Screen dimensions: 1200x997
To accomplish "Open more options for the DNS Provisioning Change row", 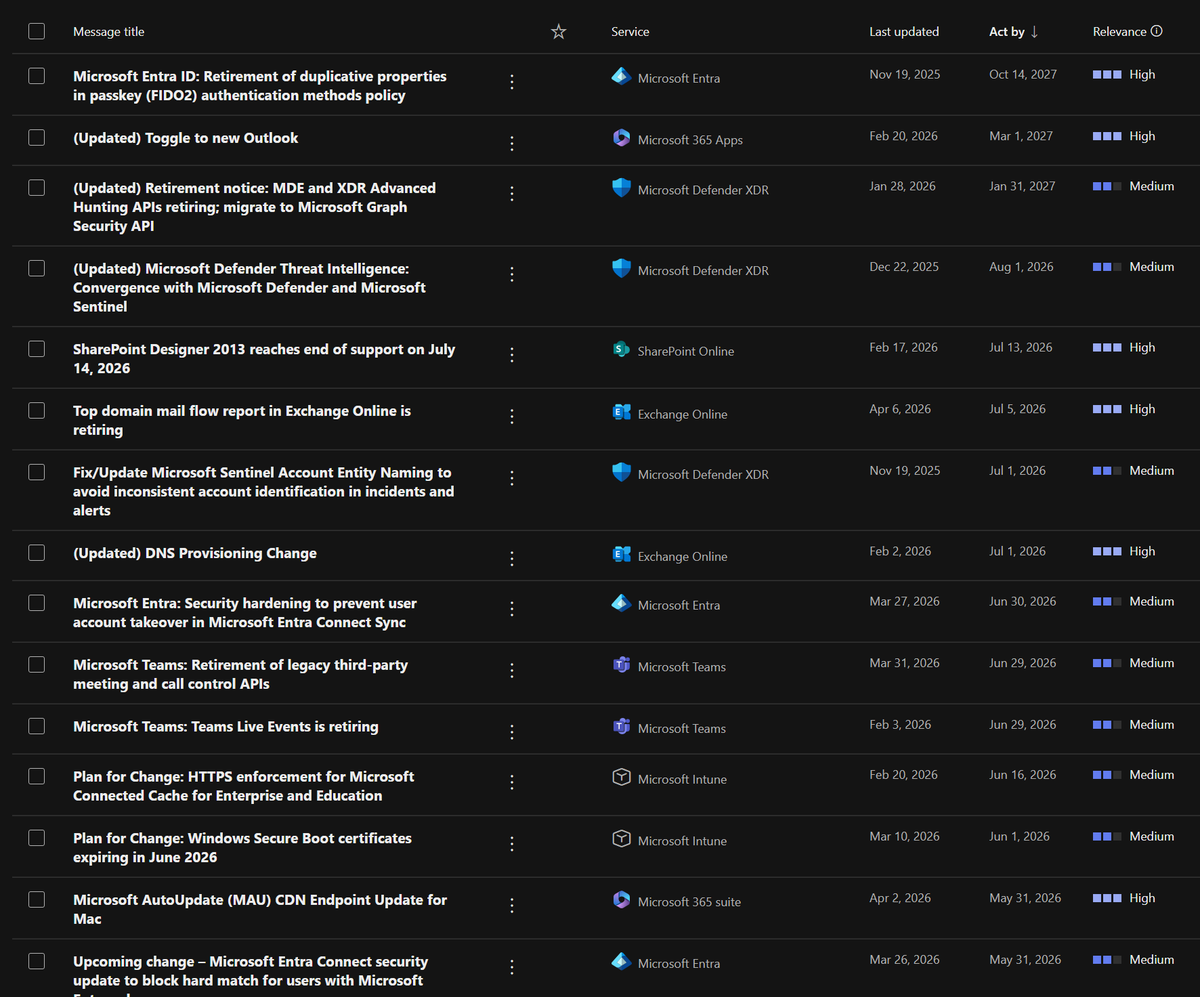I will click(x=512, y=559).
